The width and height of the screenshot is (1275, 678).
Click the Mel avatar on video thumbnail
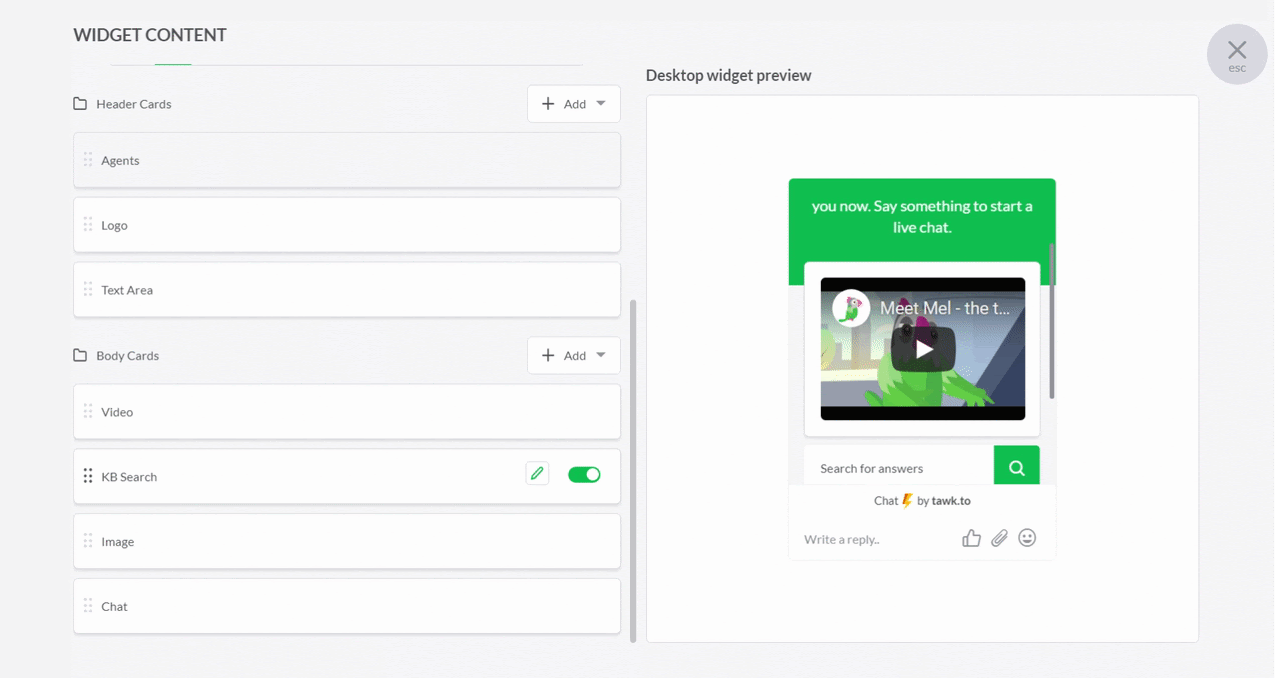point(851,309)
